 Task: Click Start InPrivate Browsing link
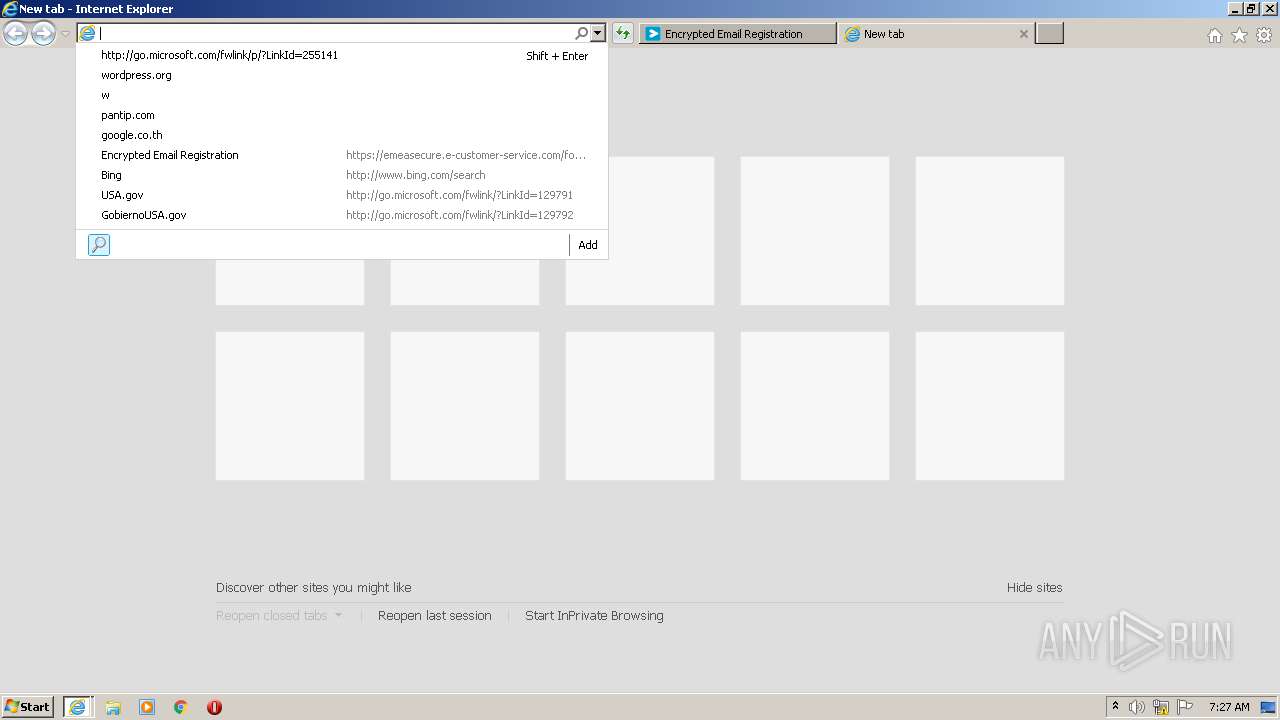point(594,616)
